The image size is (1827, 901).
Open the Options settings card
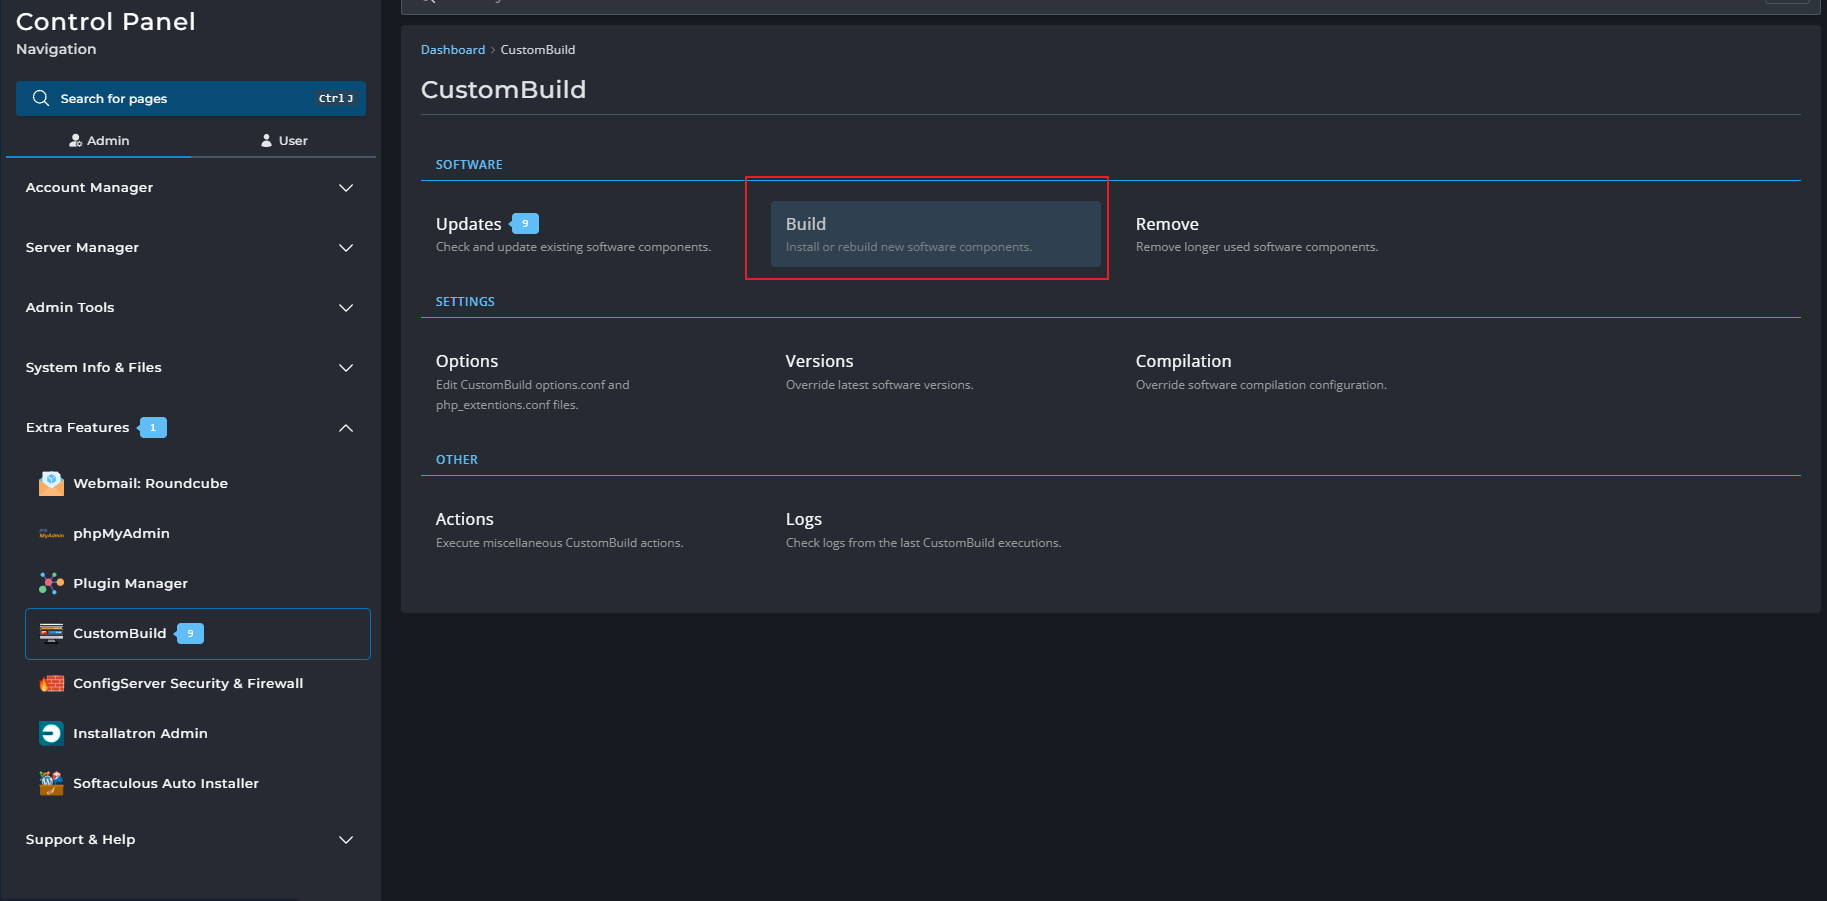[586, 381]
